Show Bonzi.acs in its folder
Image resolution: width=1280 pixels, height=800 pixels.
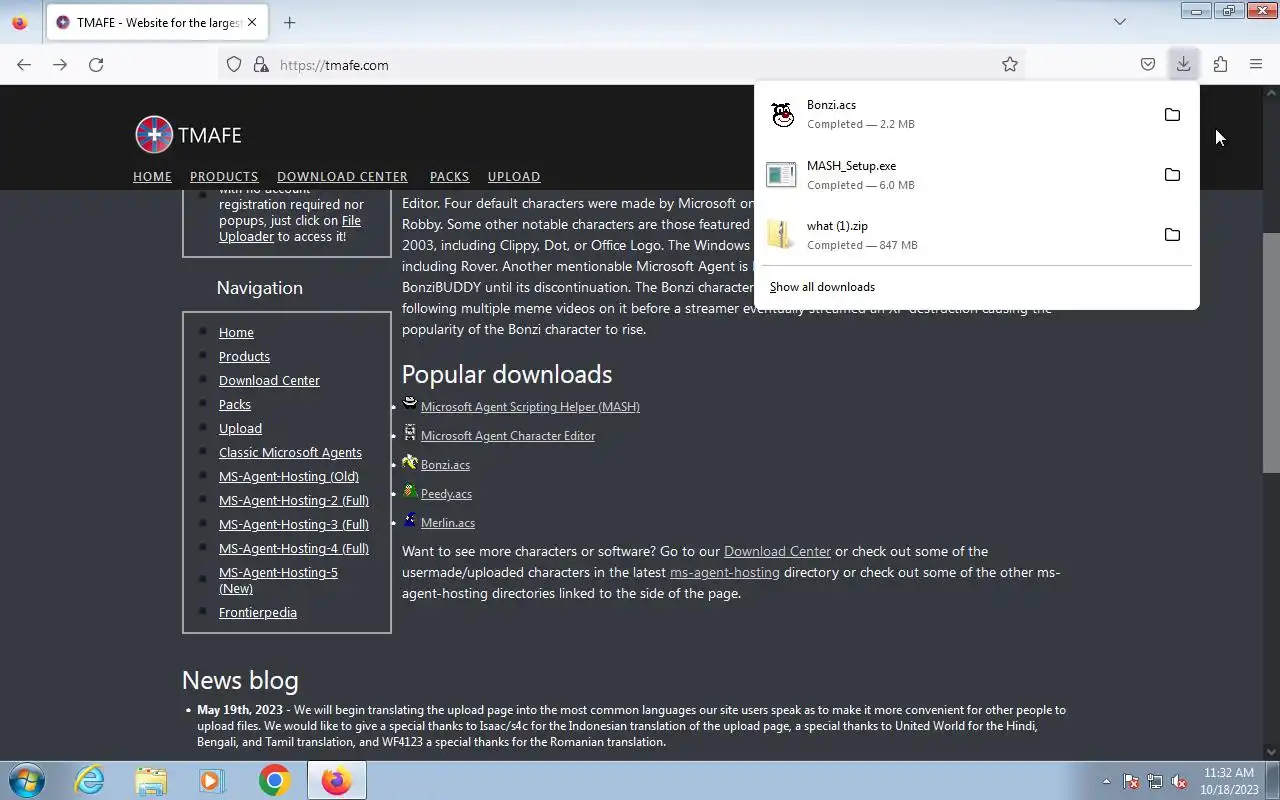point(1172,115)
